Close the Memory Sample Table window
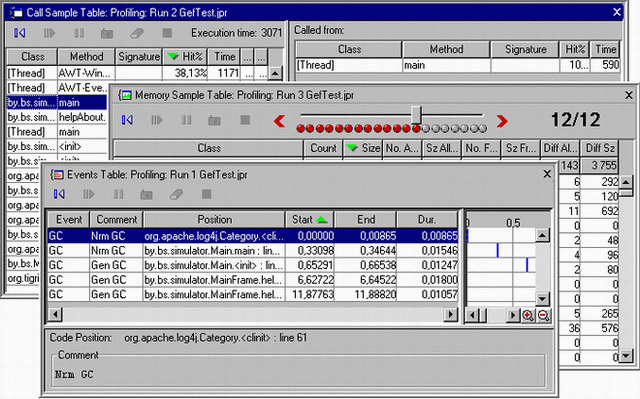Image resolution: width=640 pixels, height=399 pixels. 629,95
